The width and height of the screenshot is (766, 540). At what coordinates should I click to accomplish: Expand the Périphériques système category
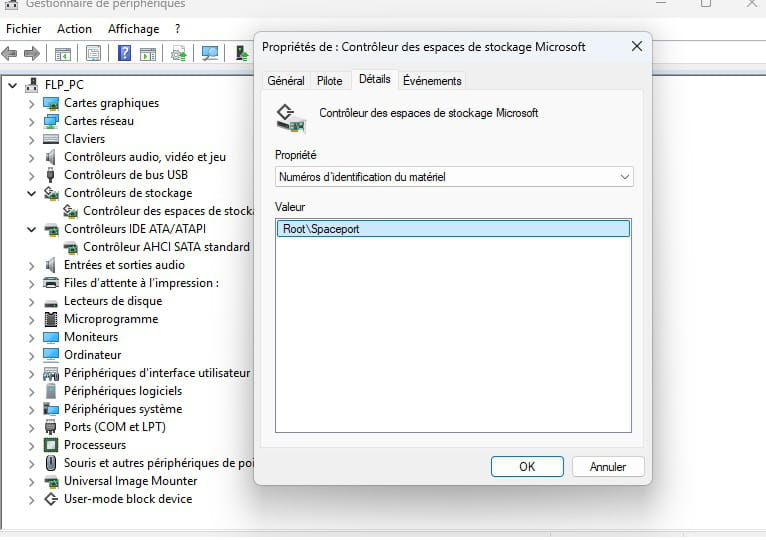(x=31, y=410)
